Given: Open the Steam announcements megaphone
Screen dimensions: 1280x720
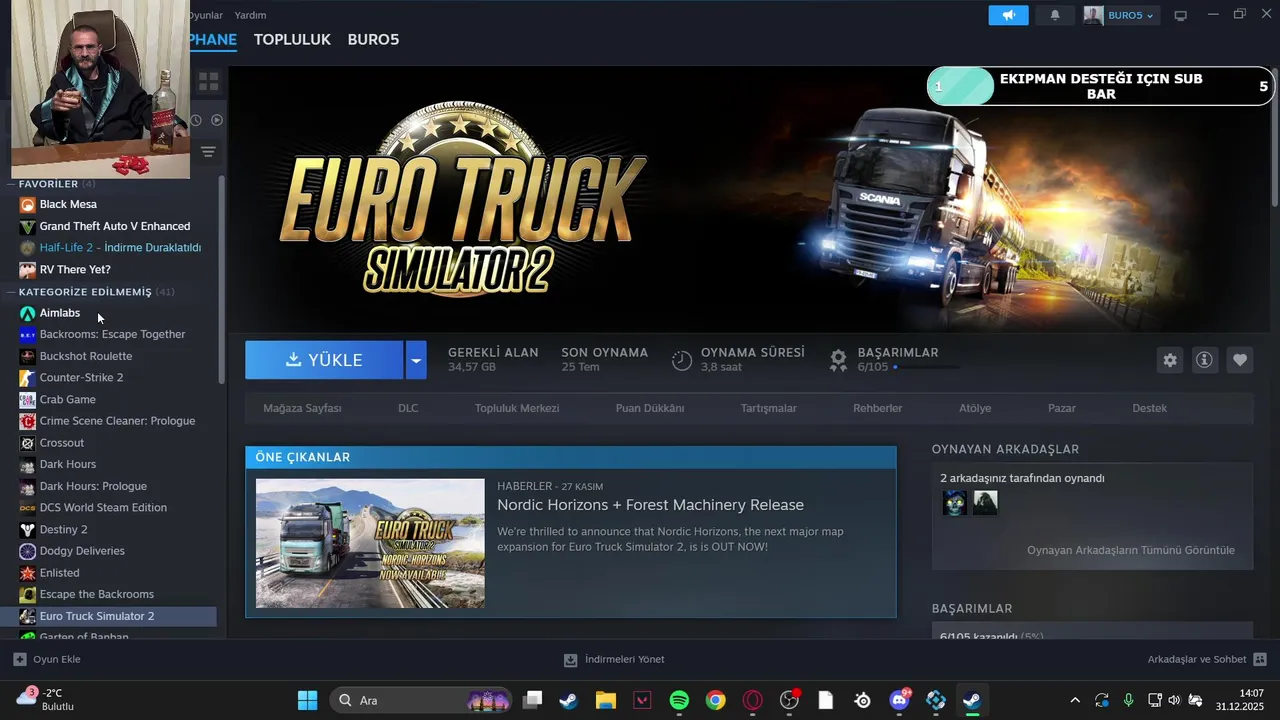Looking at the screenshot, I should pyautogui.click(x=1008, y=15).
